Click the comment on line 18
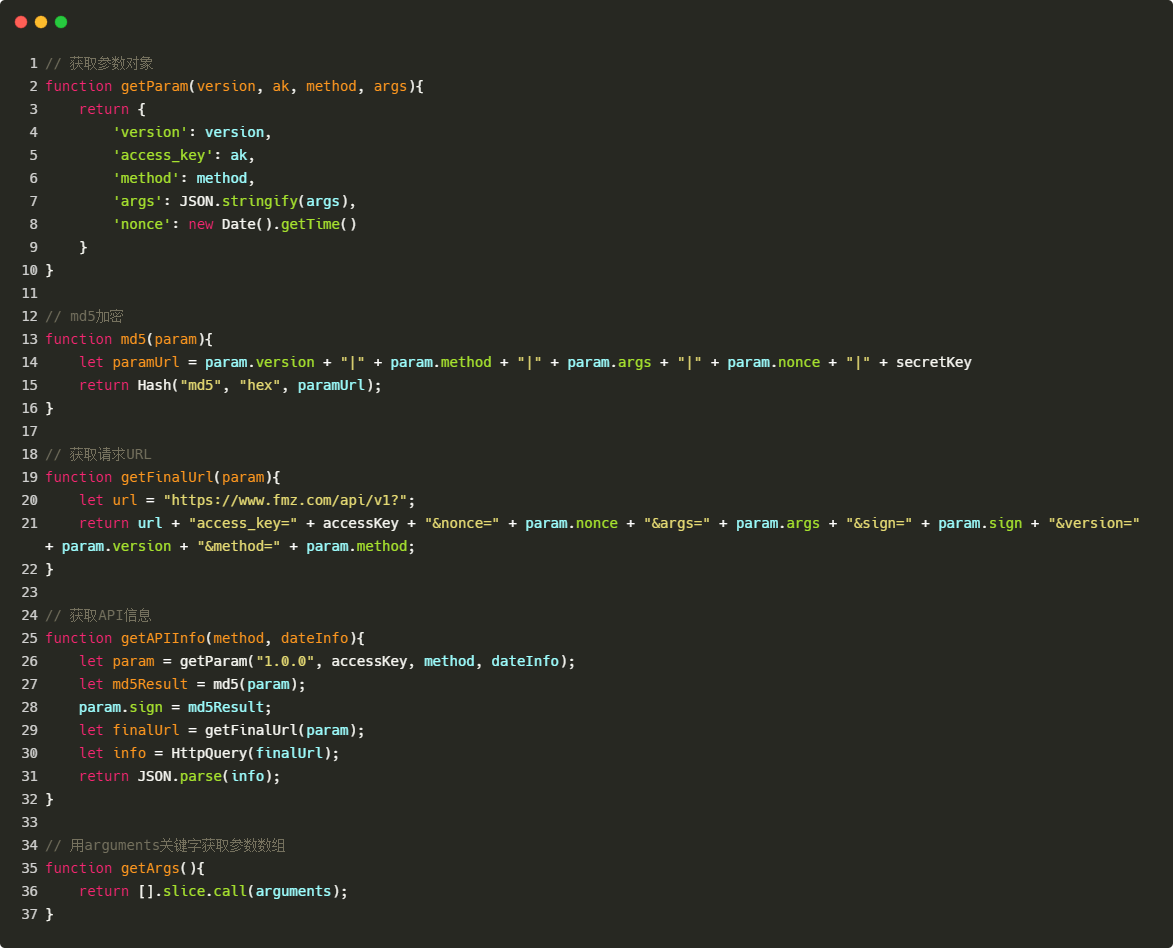This screenshot has height=948, width=1173. click(x=98, y=455)
